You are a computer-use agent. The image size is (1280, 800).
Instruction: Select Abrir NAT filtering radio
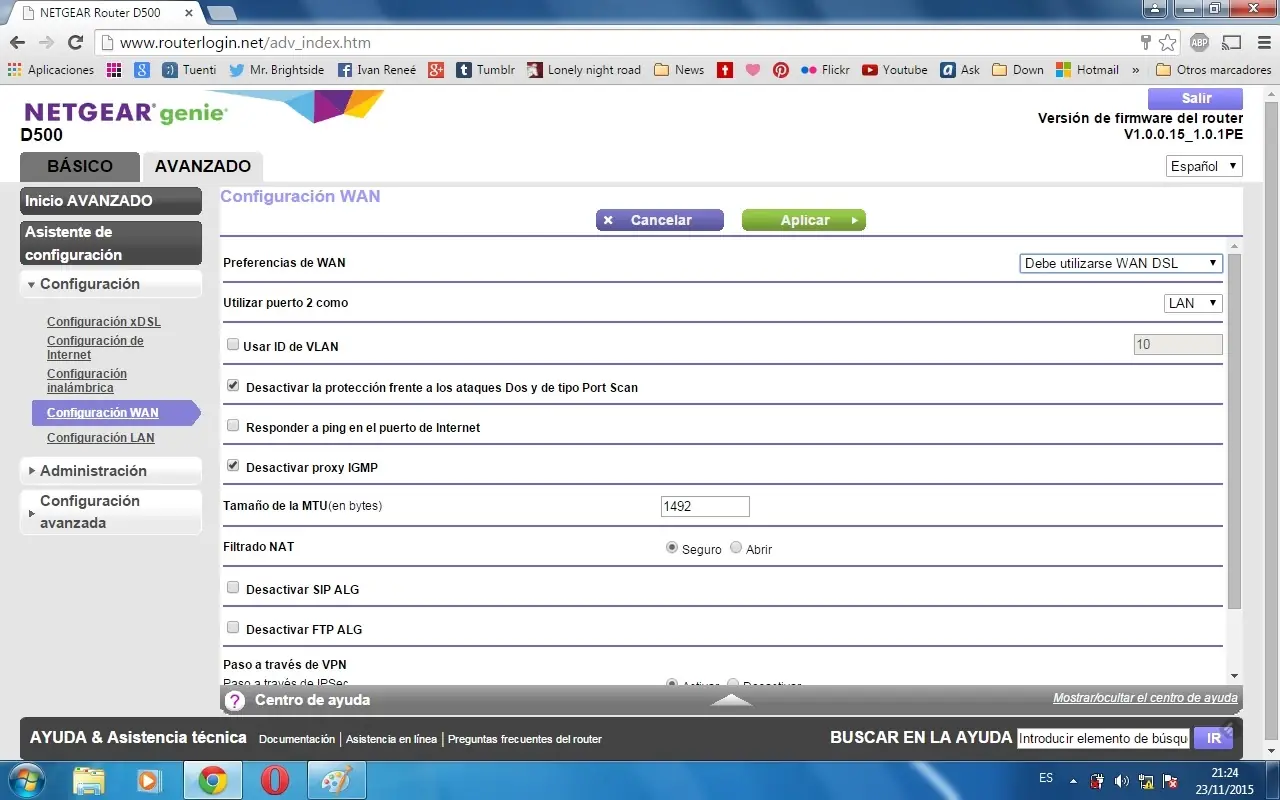click(736, 547)
